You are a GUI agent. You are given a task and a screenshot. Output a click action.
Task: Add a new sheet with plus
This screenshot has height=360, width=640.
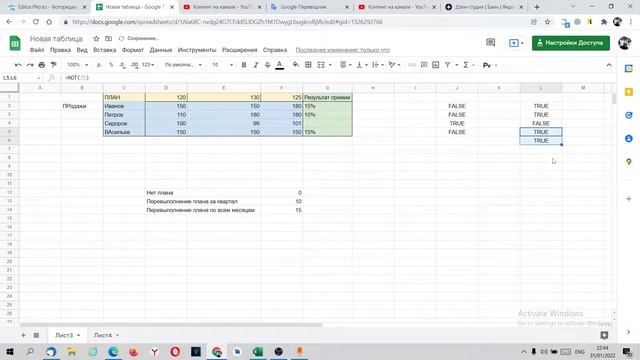23,335
